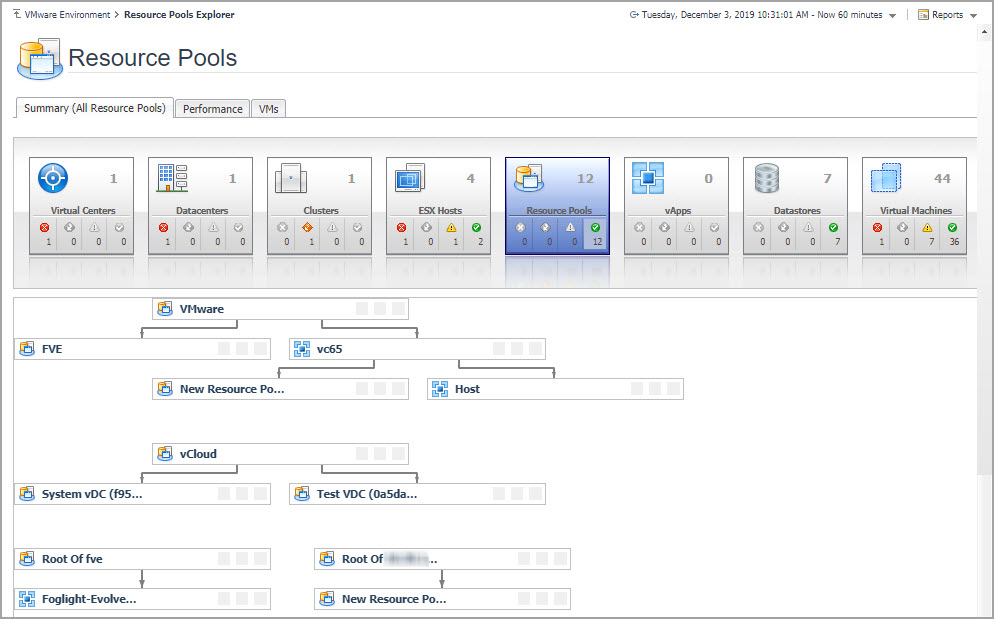Open the Virtual Machines tile icon
The image size is (994, 619).
click(x=886, y=179)
